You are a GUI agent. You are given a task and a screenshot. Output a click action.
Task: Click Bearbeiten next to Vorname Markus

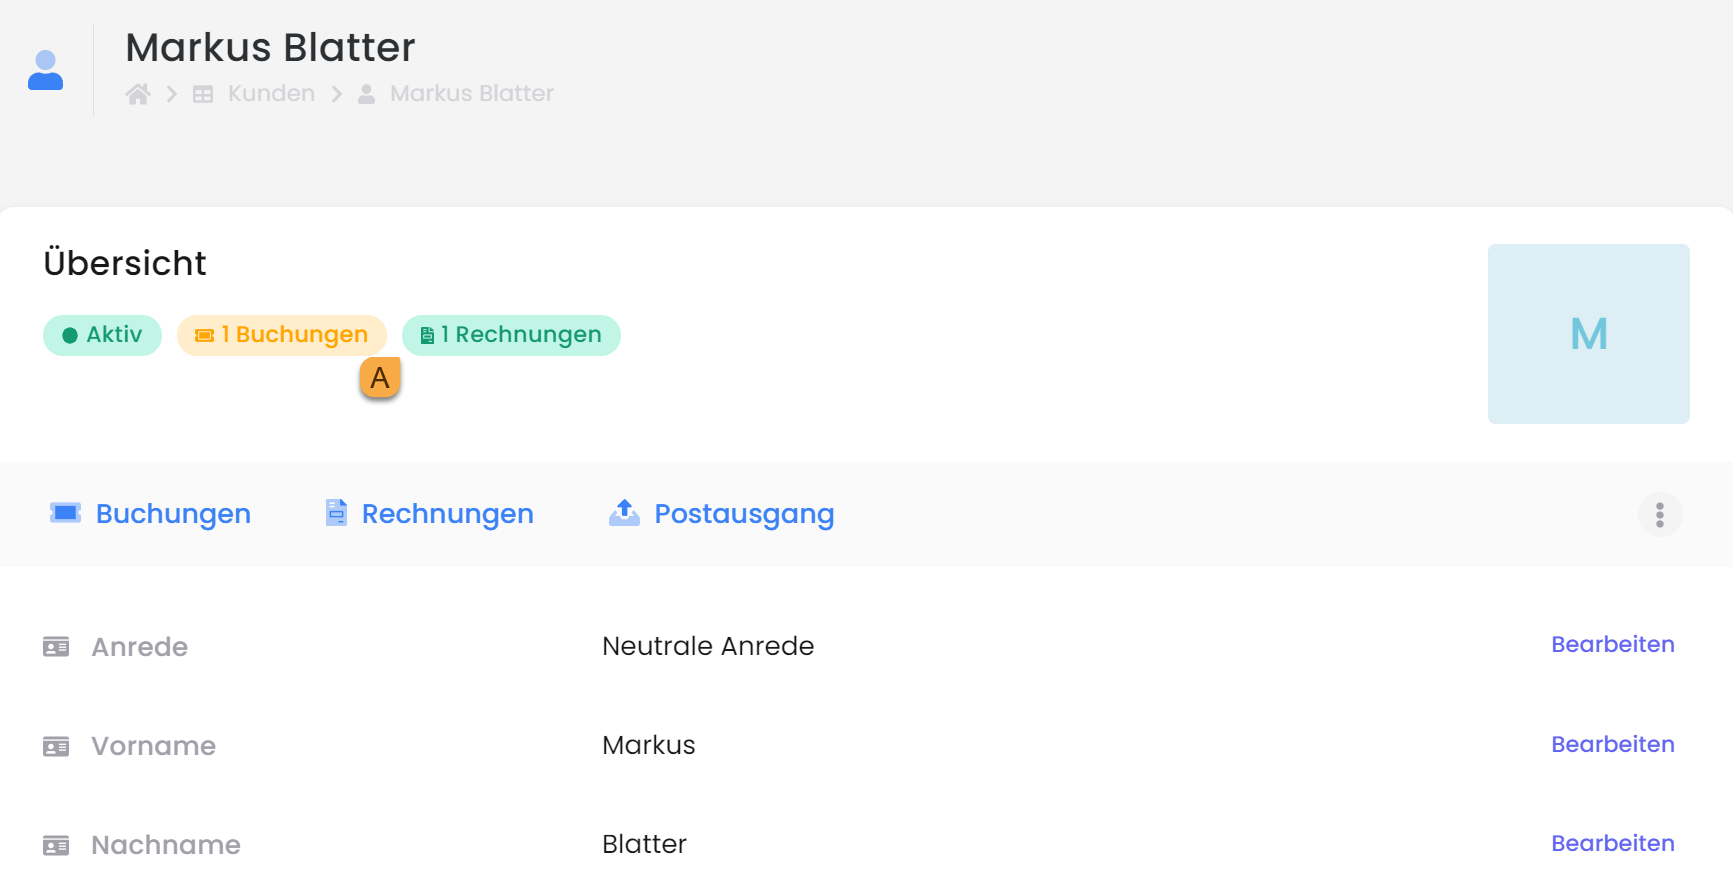(x=1612, y=745)
